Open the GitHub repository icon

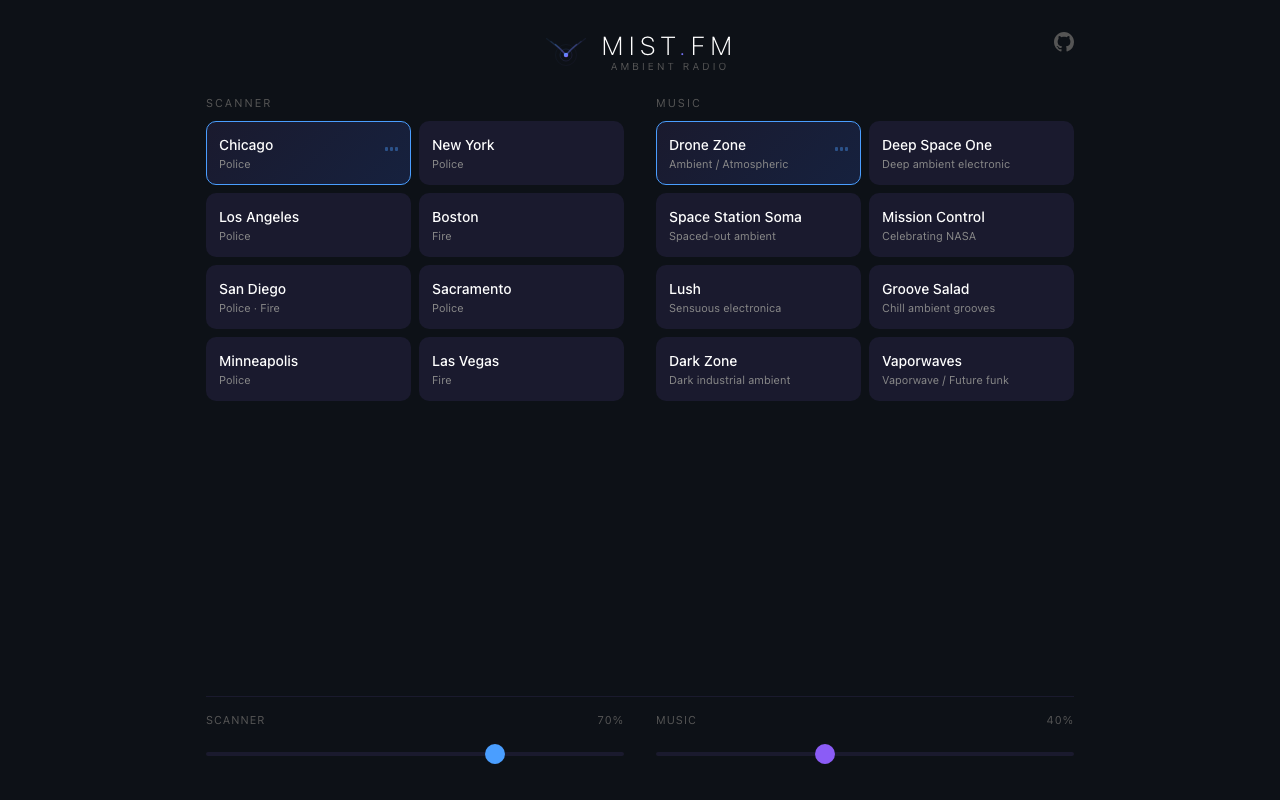tap(1063, 42)
